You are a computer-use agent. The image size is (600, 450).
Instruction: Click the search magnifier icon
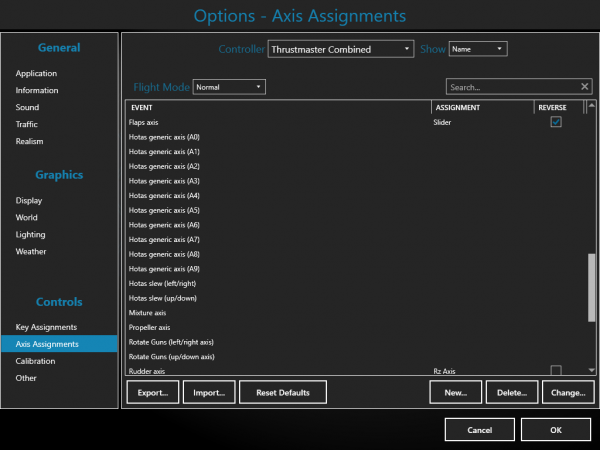pos(585,87)
